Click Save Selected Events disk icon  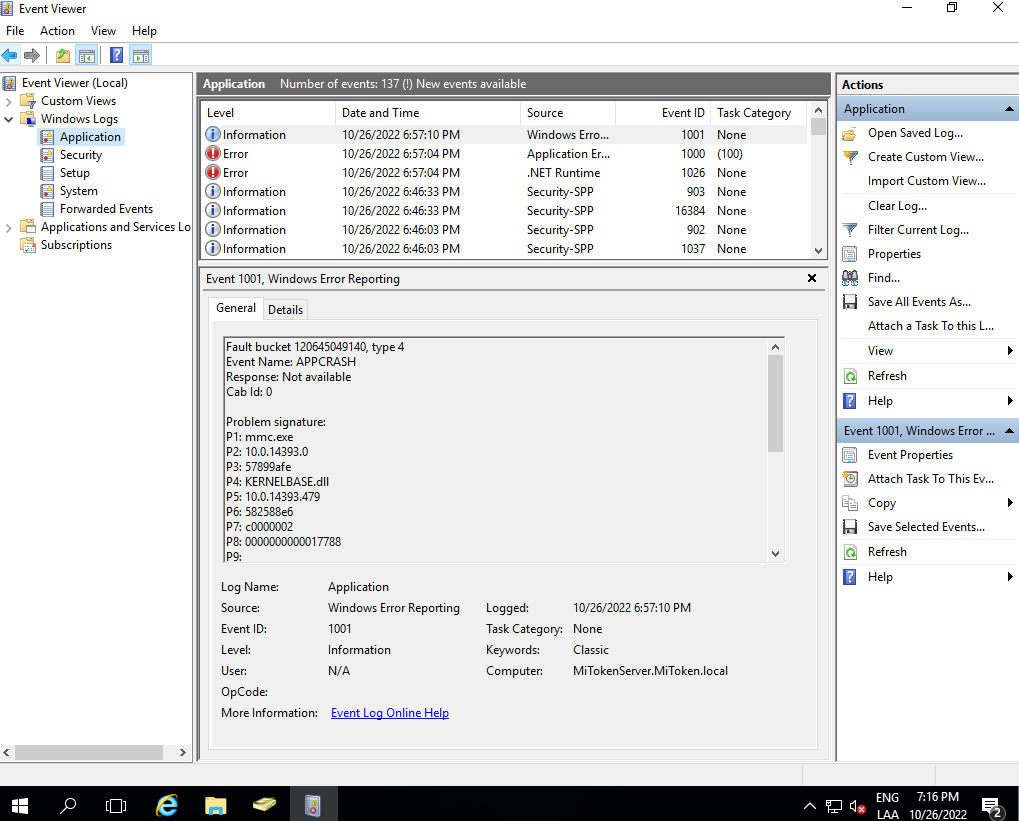[850, 527]
